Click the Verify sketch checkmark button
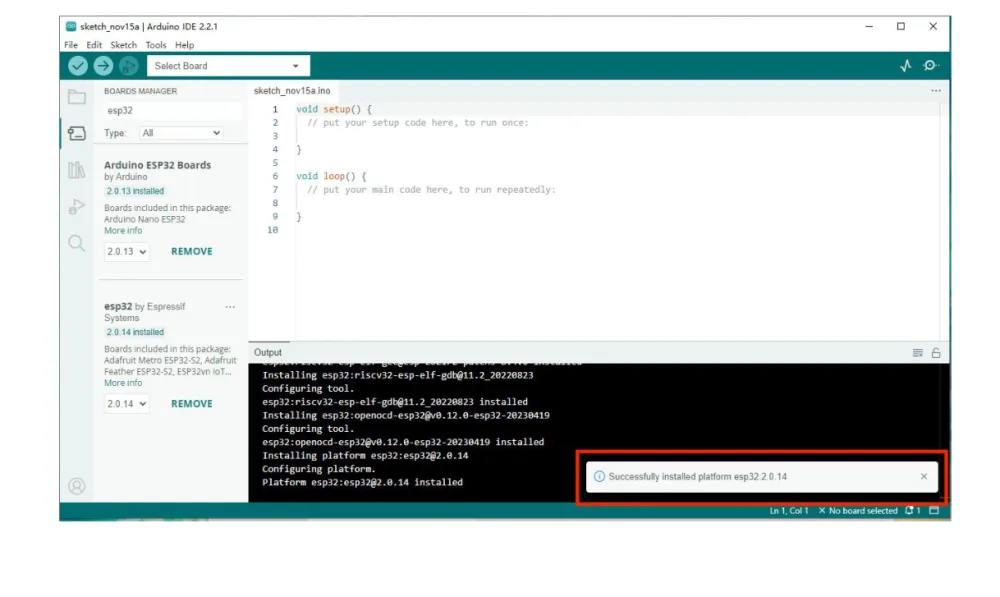This screenshot has width=1000, height=597. pos(78,66)
